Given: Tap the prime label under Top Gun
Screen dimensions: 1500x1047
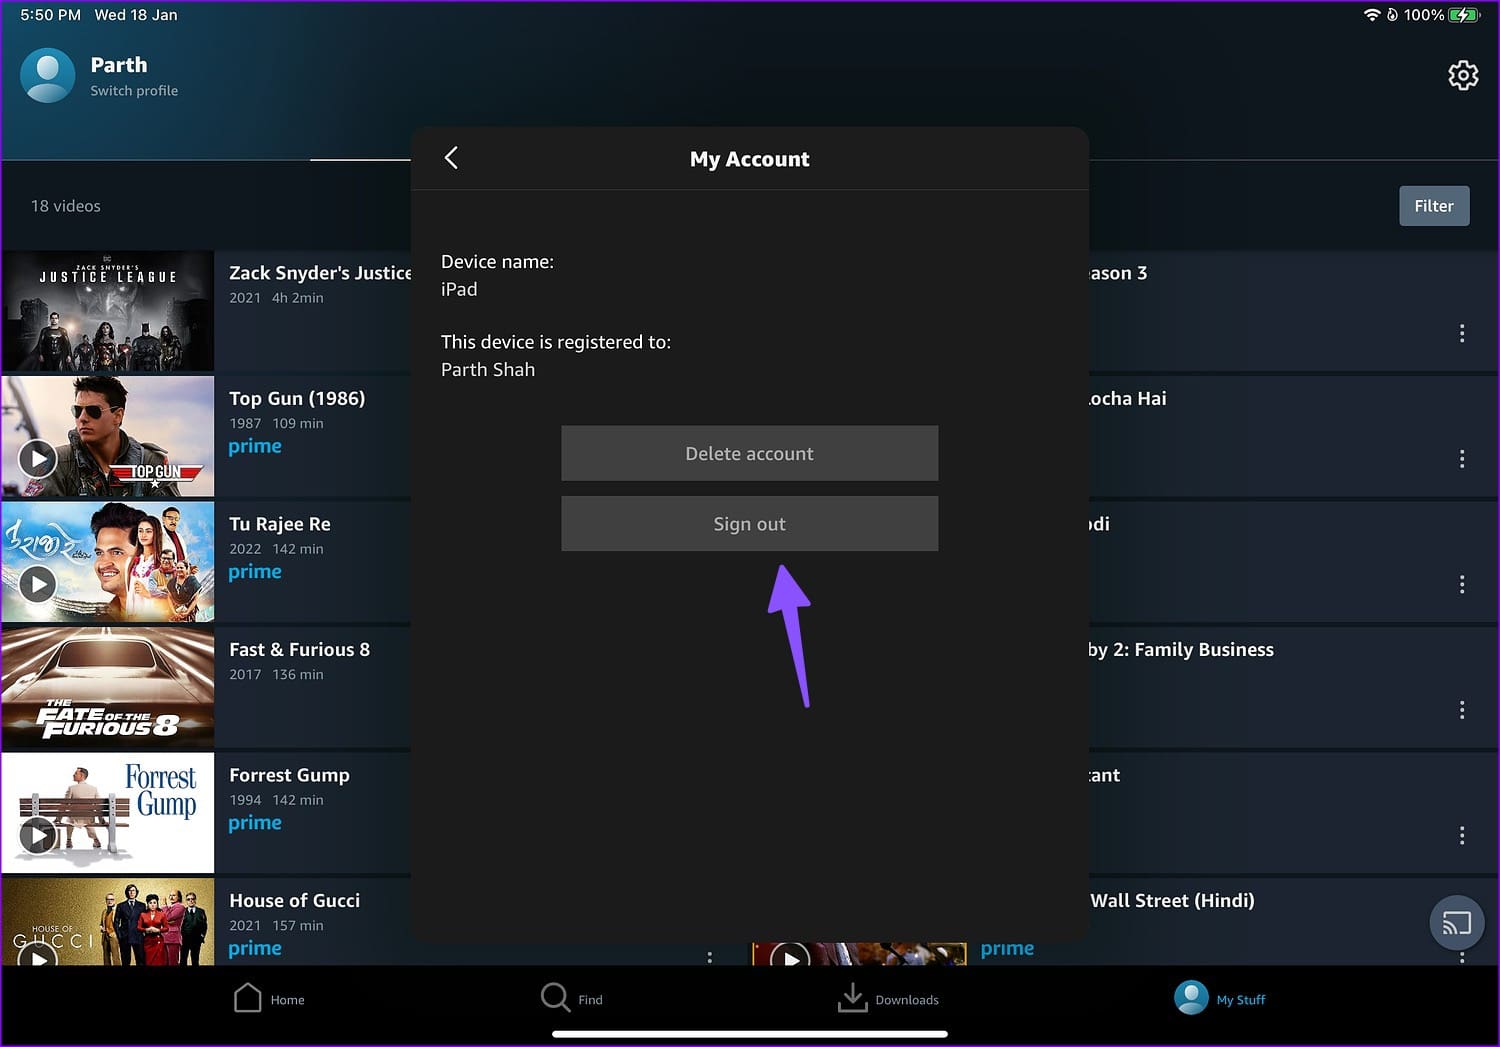Looking at the screenshot, I should pyautogui.click(x=255, y=446).
